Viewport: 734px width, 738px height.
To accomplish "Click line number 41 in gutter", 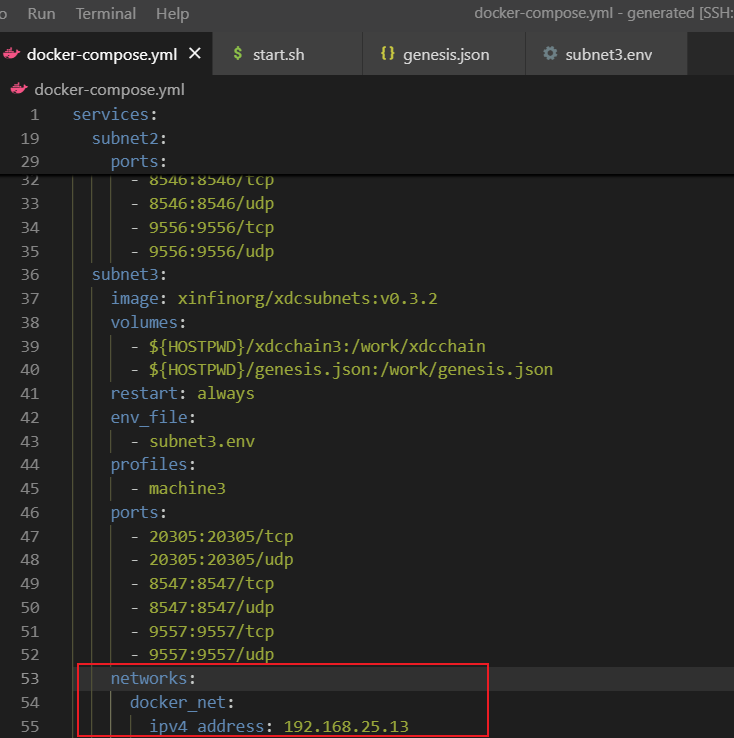I will point(30,393).
